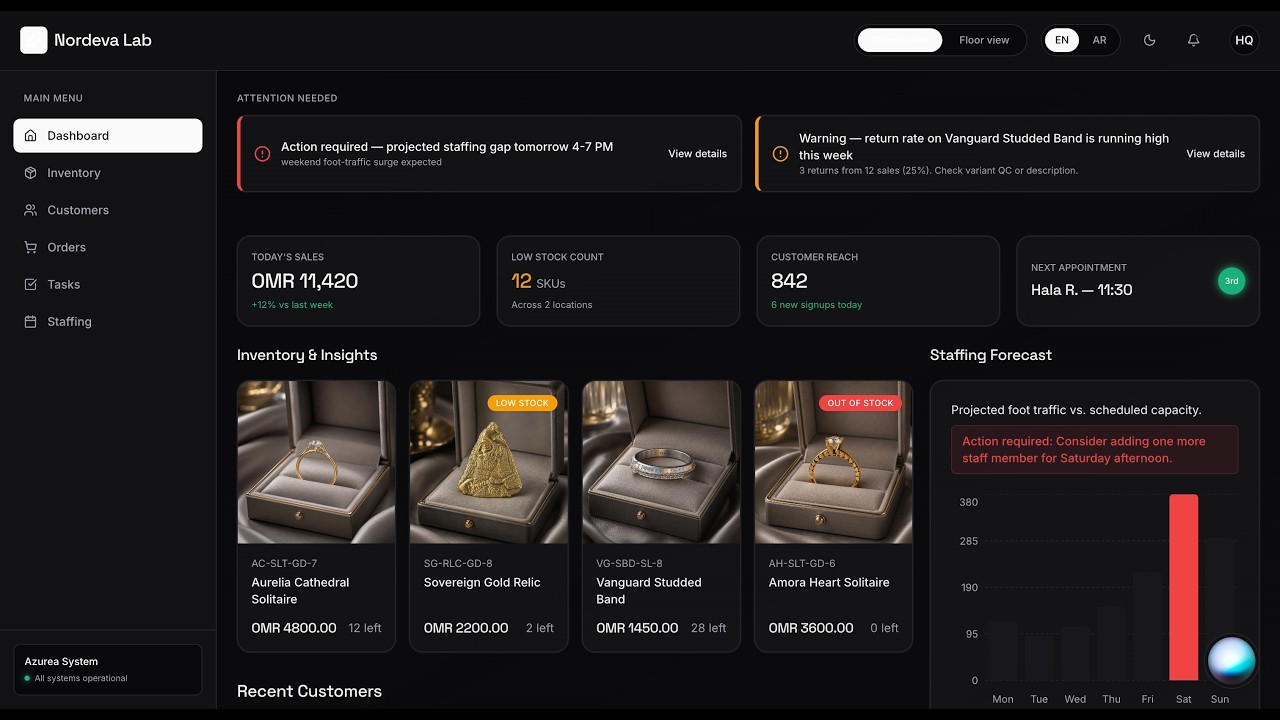Open Sovereign Gold Relic product image
This screenshot has height=720, width=1280.
point(488,462)
